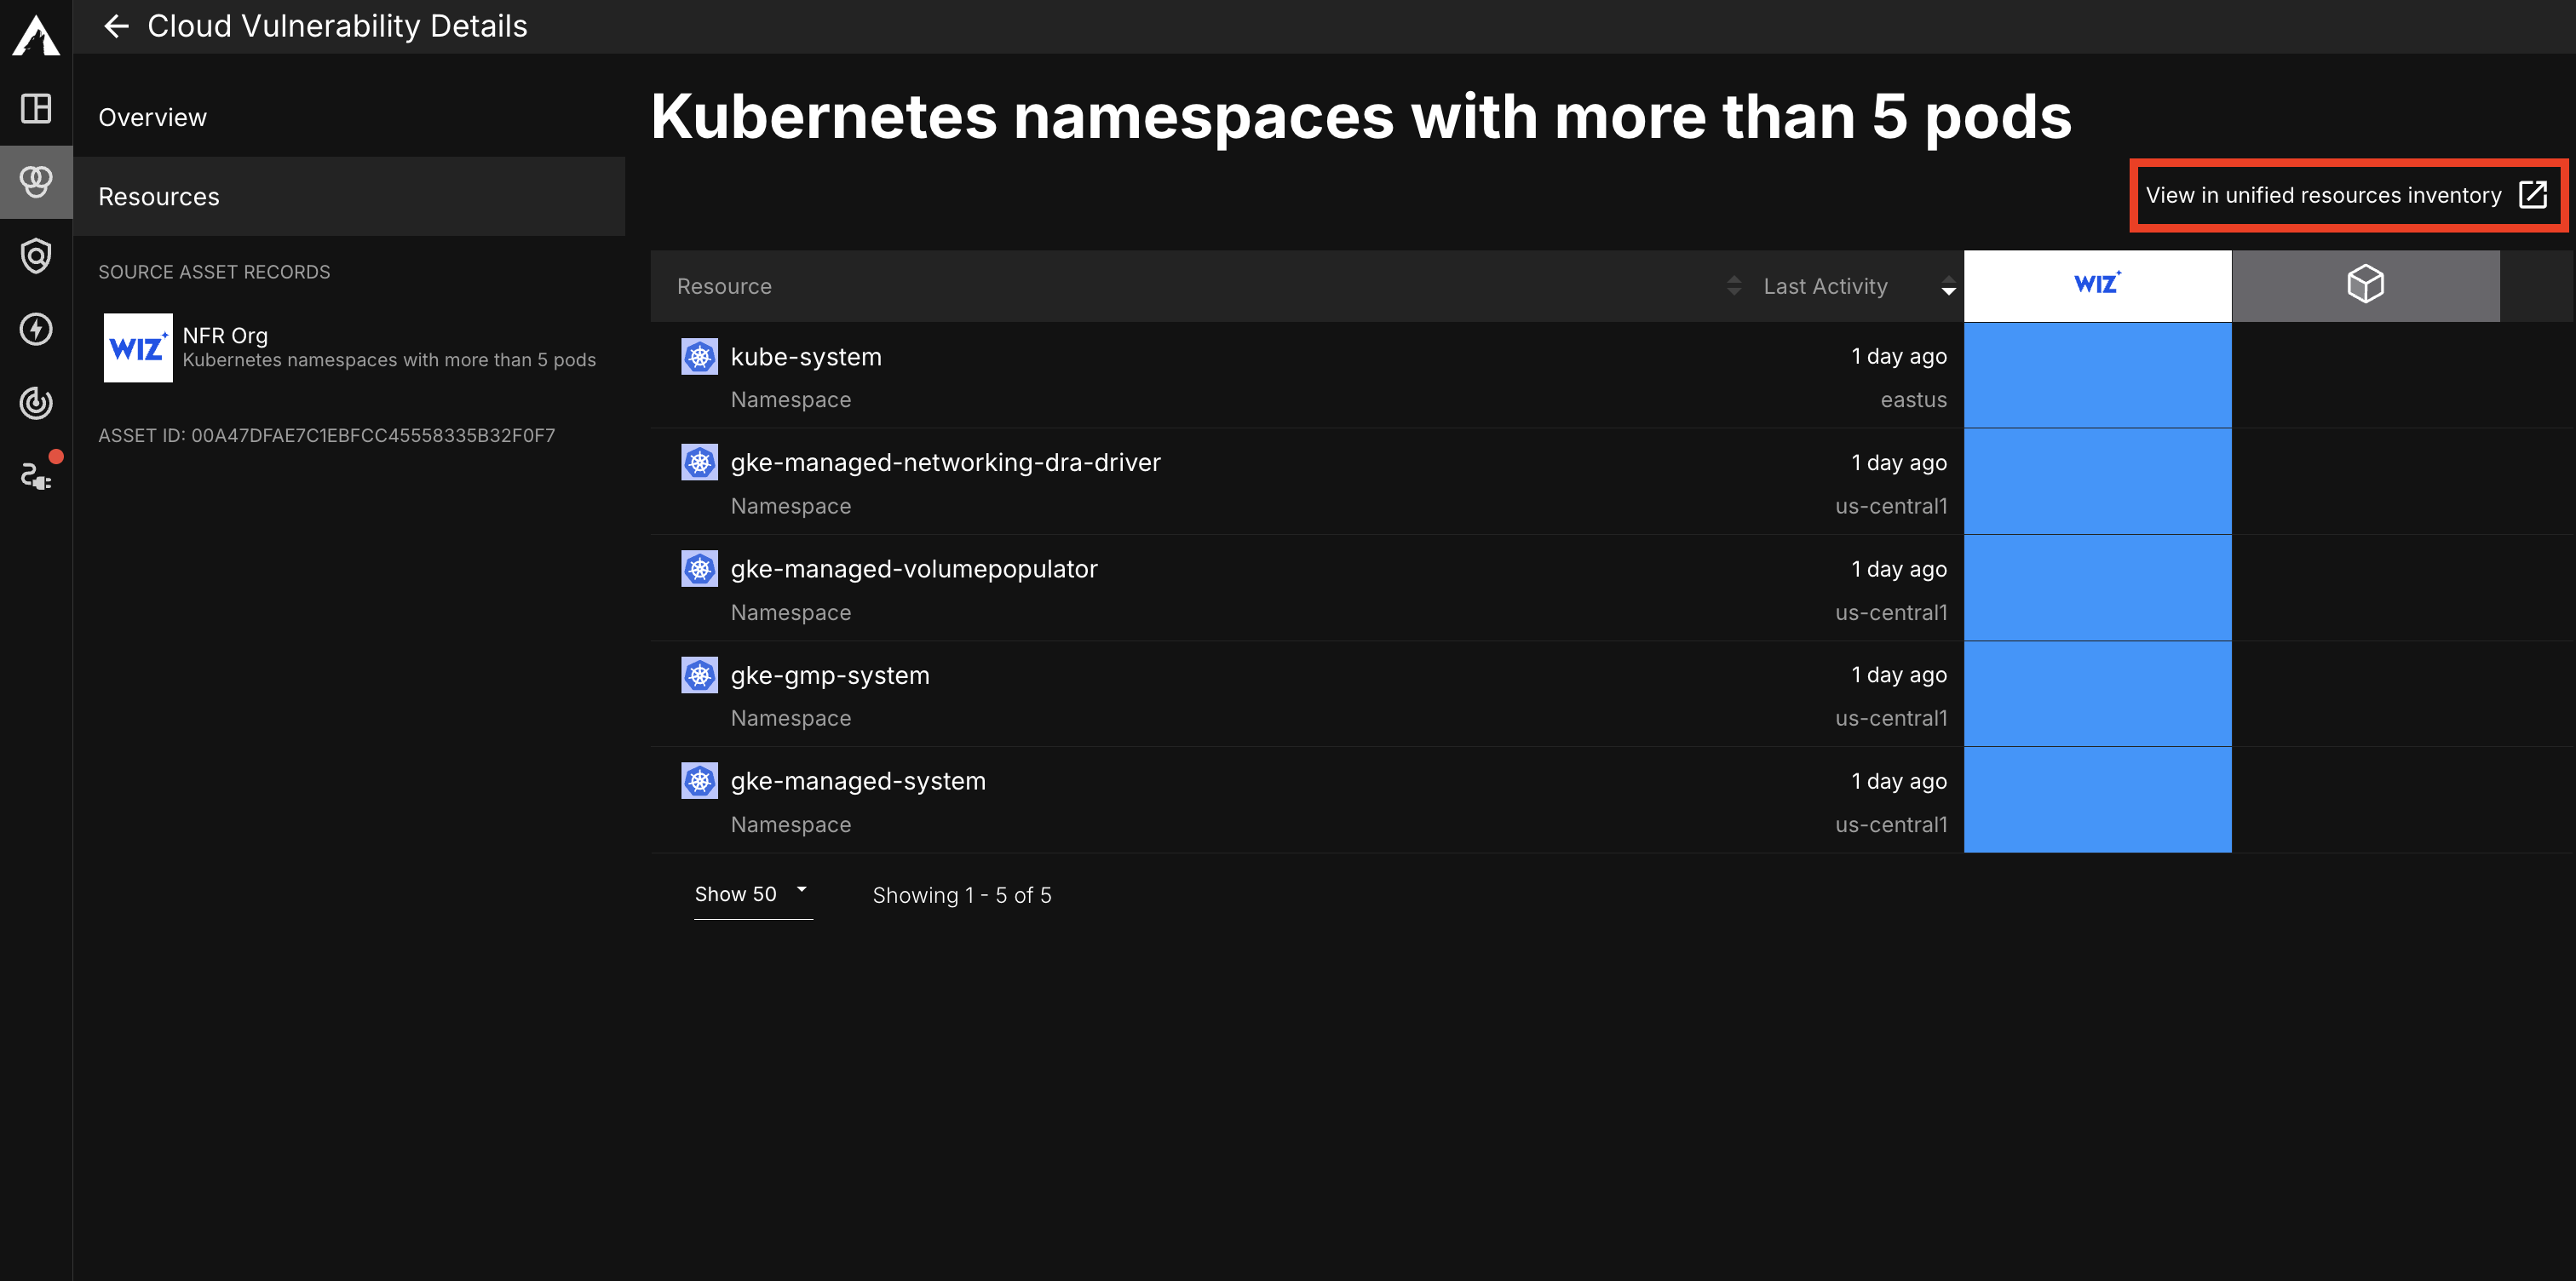
Task: Click the Last Activity column header
Action: [1825, 286]
